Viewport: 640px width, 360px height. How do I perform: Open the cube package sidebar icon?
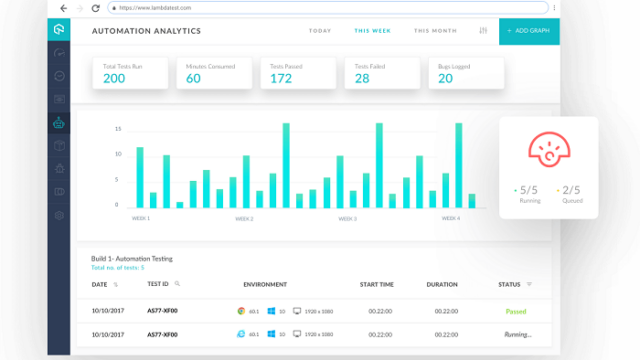[59, 146]
